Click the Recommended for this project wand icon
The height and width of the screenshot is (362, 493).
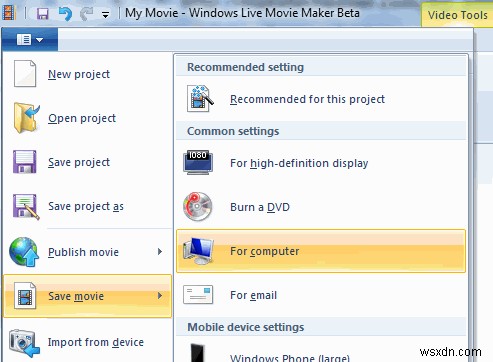coord(200,99)
